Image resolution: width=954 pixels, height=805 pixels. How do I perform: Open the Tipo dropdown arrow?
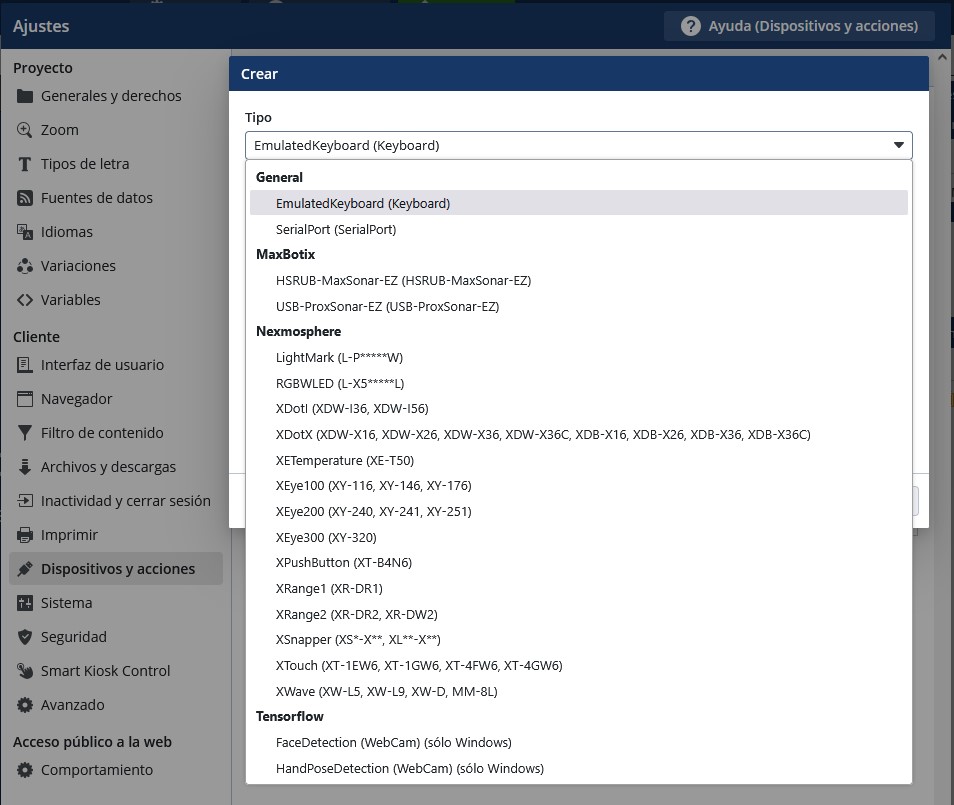point(898,145)
